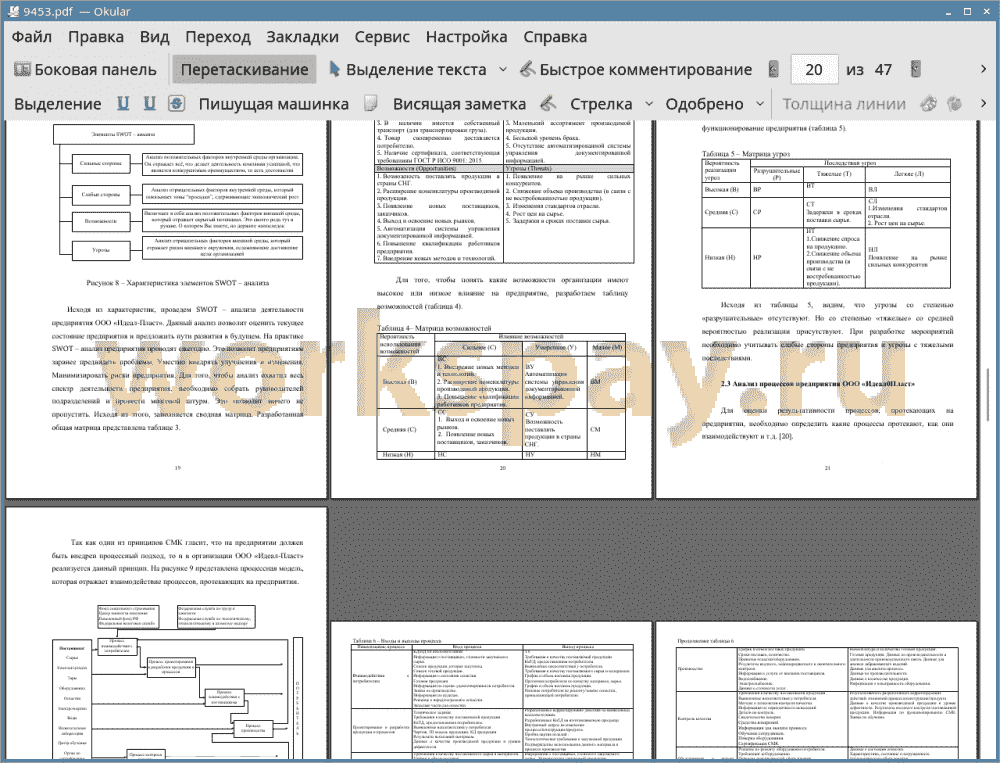This screenshot has width=1000, height=763.
Task: Click the note icon beside Висящая заметка
Action: (x=371, y=103)
